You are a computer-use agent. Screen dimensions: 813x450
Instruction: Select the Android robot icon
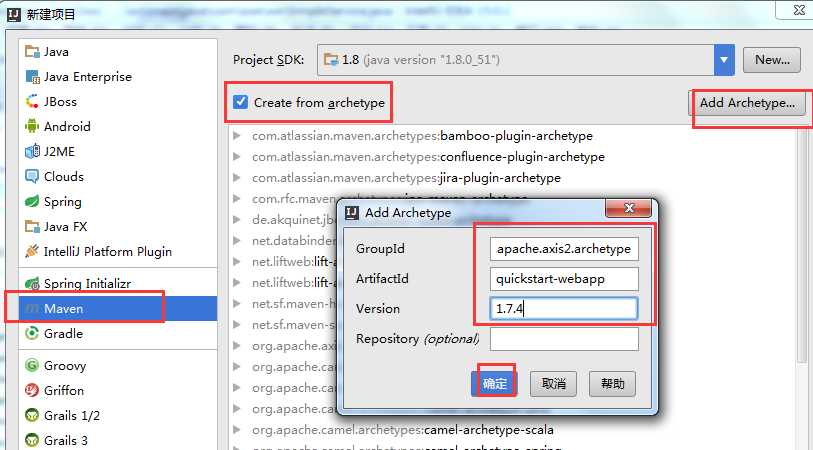pyautogui.click(x=32, y=126)
